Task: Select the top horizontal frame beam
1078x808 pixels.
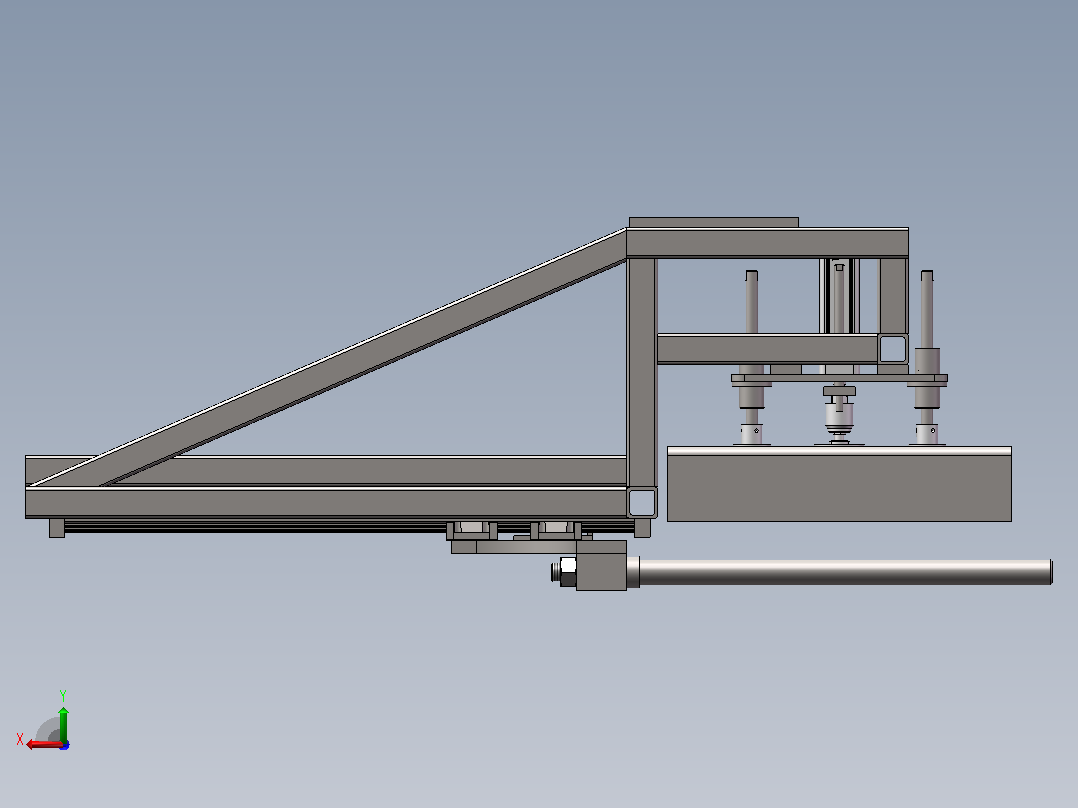Action: [767, 243]
